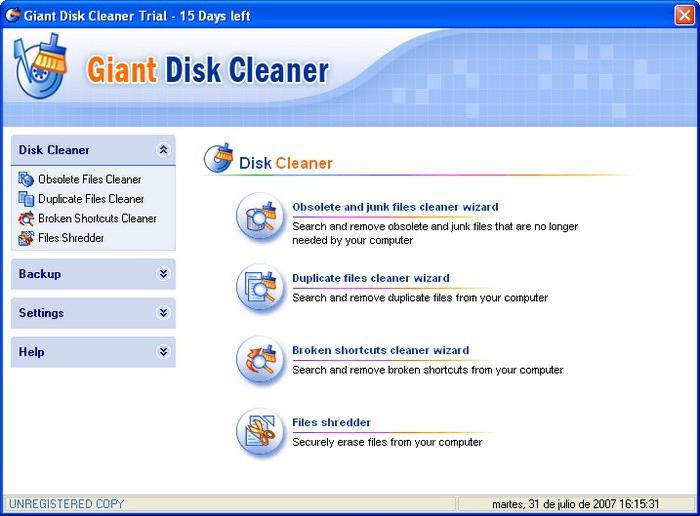Open Duplicate Files Cleaner from sidebar
Image resolution: width=700 pixels, height=516 pixels.
tap(91, 199)
